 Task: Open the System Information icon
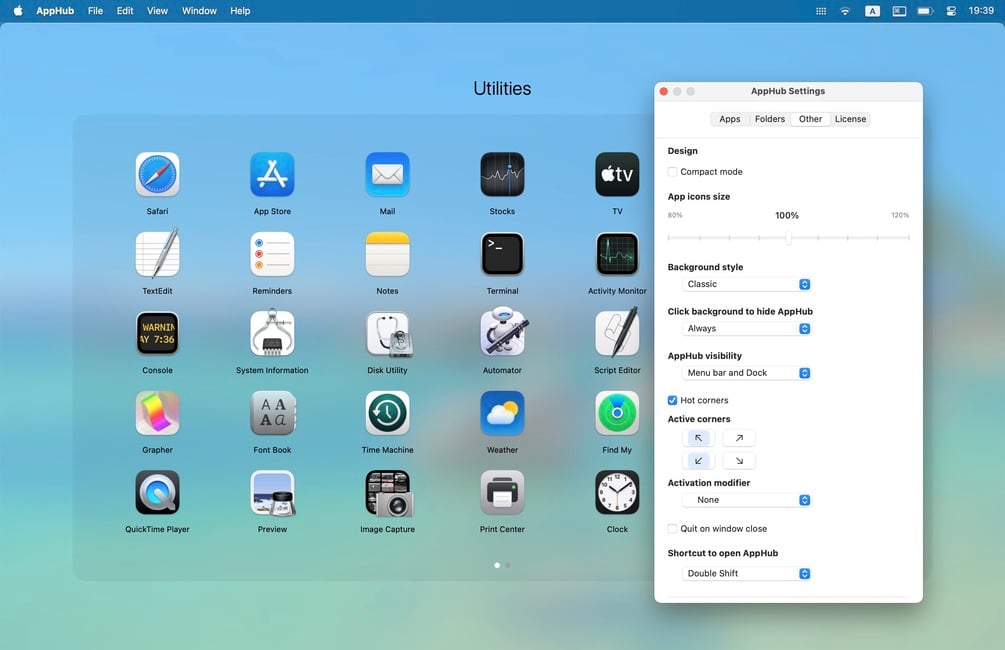[272, 333]
